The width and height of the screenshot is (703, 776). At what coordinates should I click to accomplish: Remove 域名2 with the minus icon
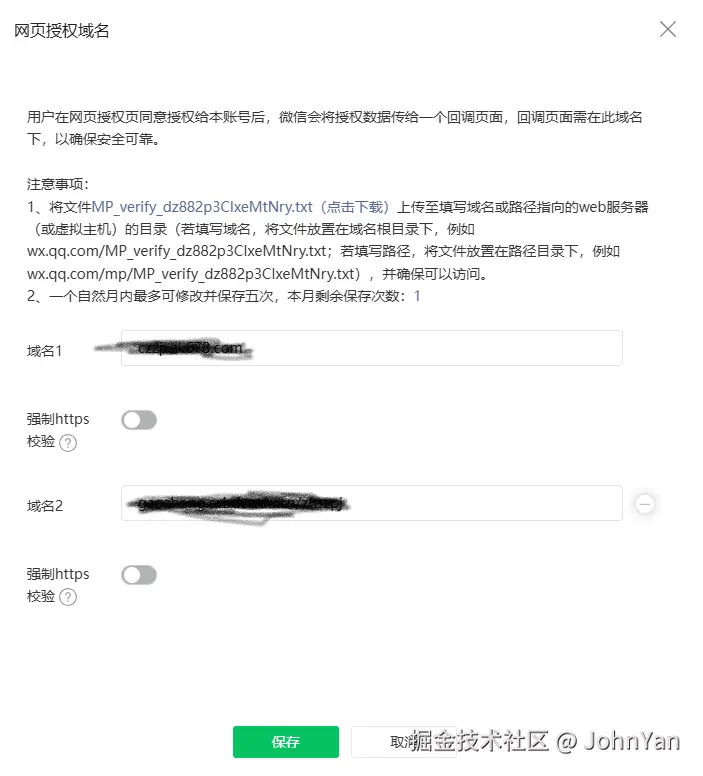tap(645, 504)
